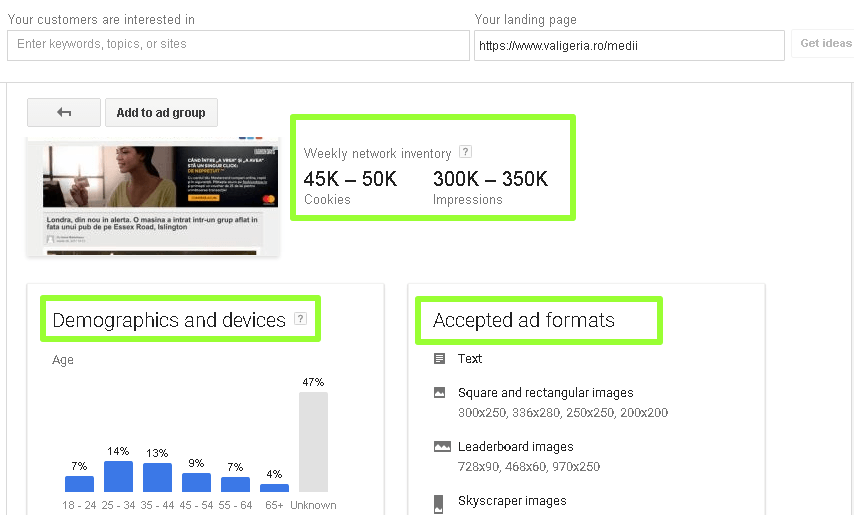Click Add to ad group button

click(x=161, y=112)
